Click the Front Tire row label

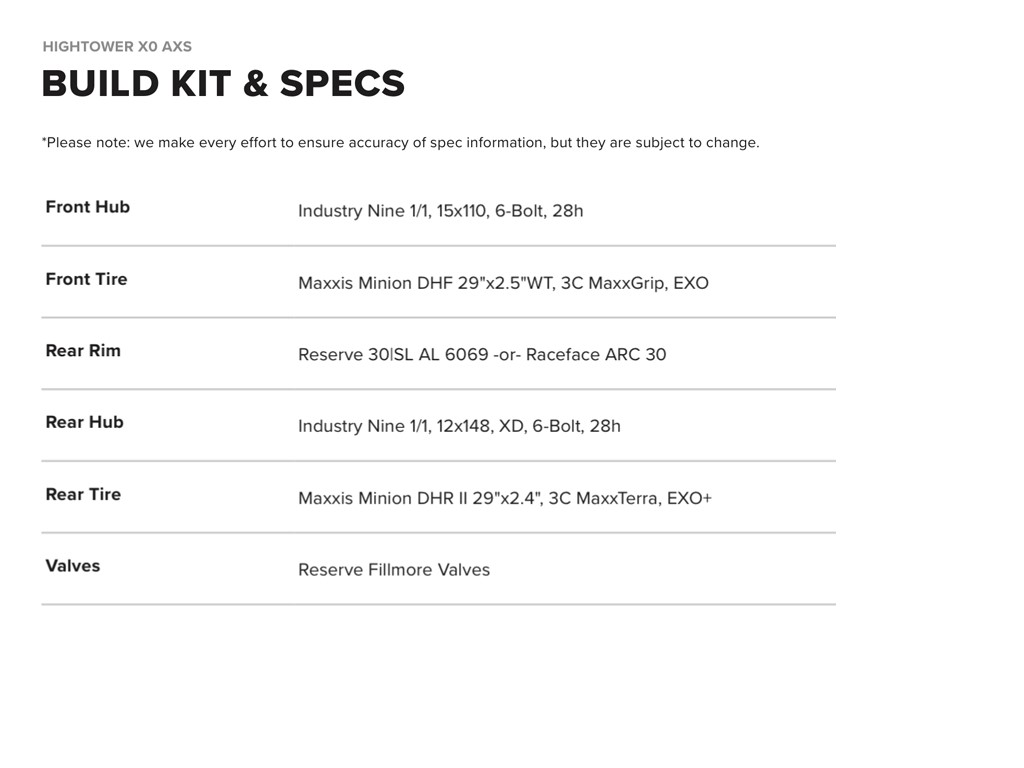(86, 279)
